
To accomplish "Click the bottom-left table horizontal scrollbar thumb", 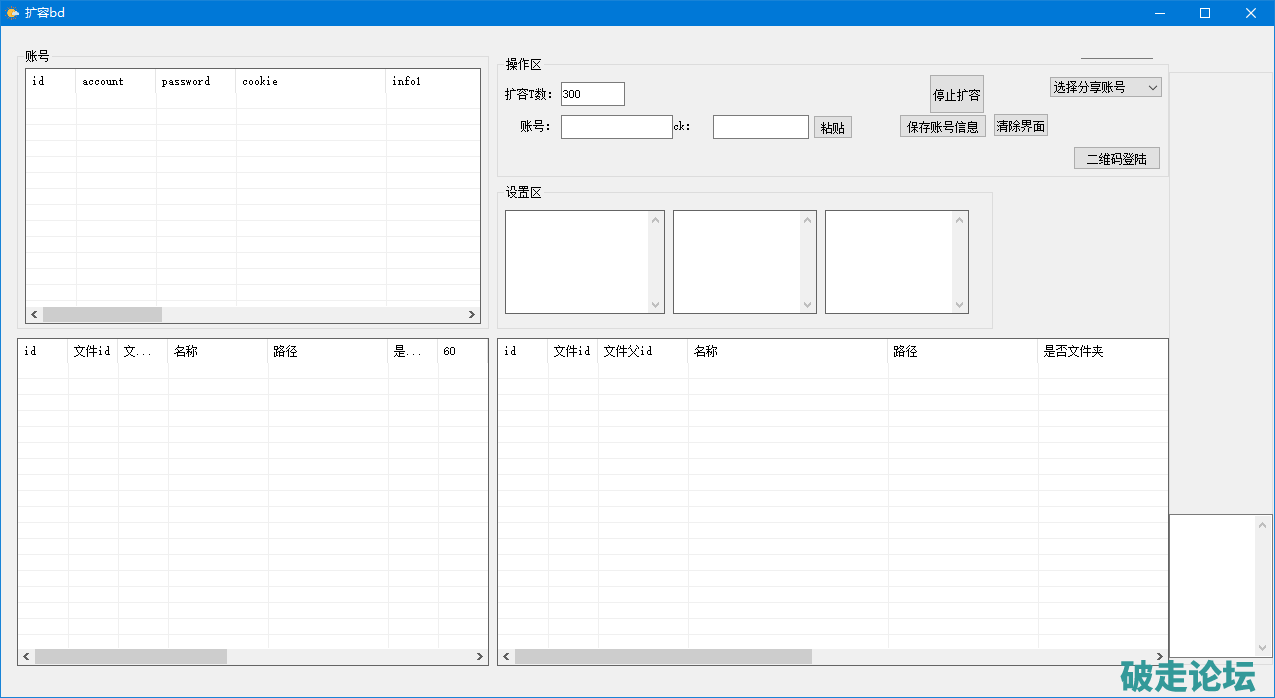I will tap(130, 657).
